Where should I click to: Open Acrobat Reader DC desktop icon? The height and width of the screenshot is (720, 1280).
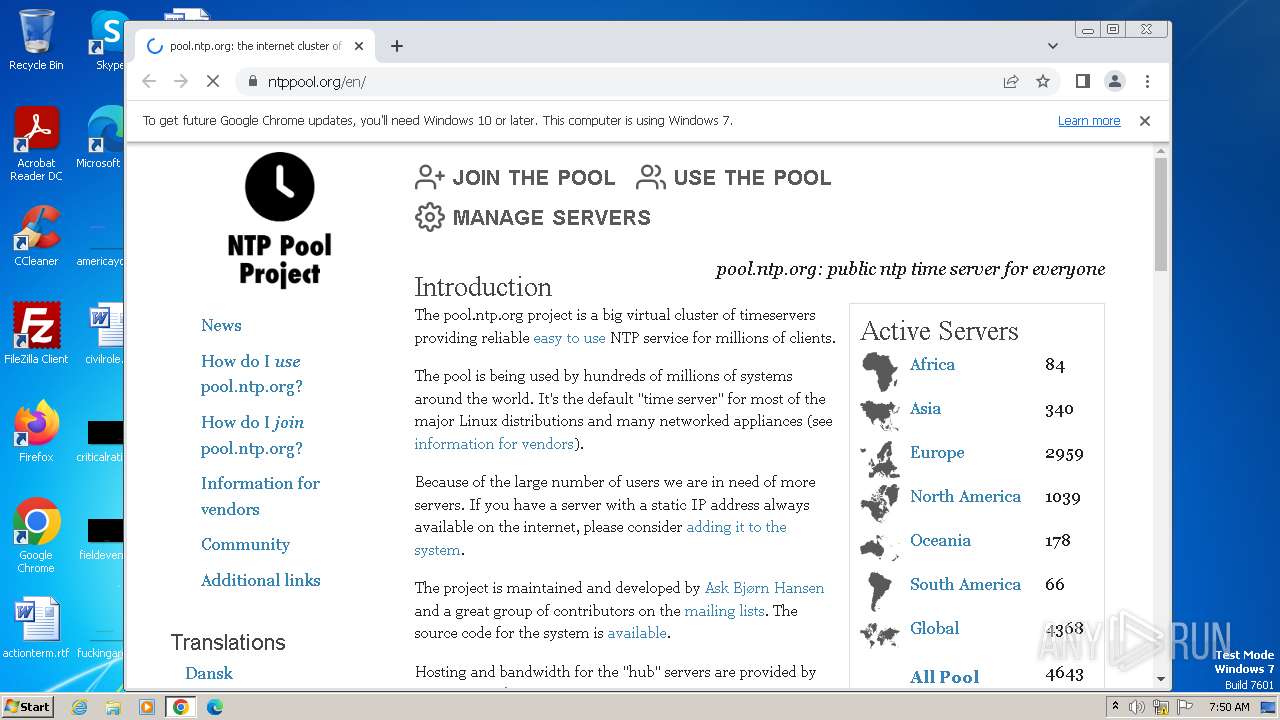coord(36,144)
